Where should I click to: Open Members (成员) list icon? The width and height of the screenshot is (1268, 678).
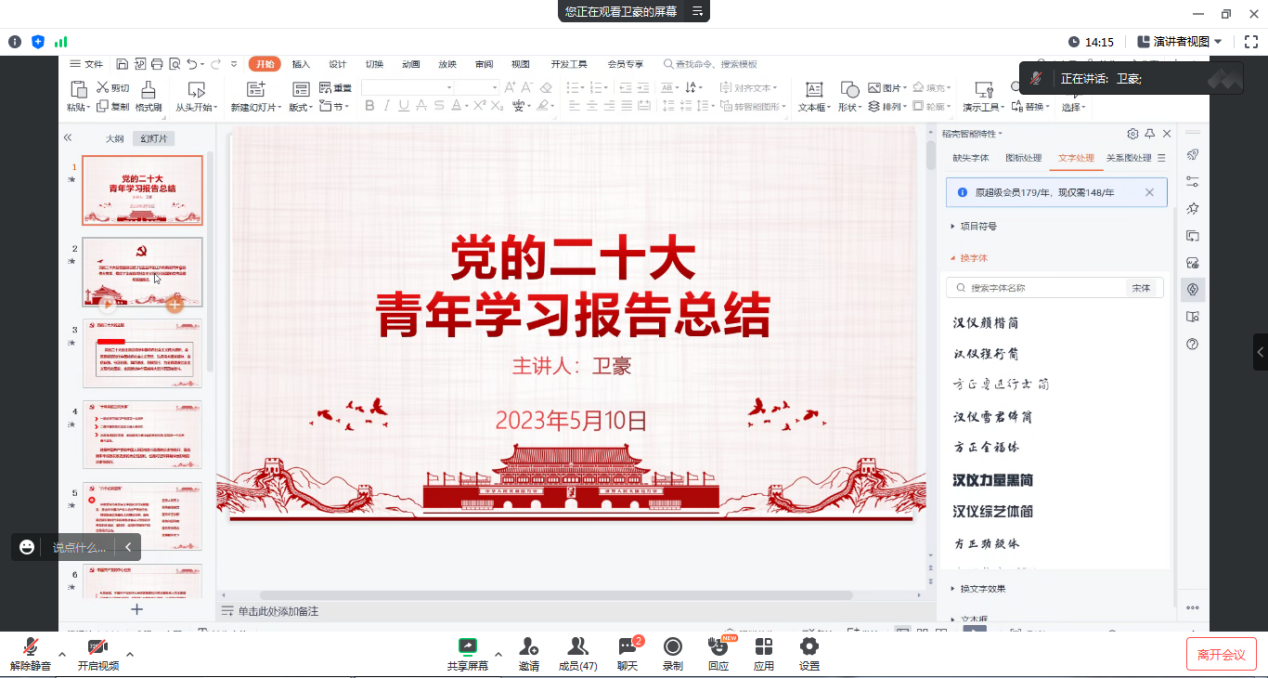click(x=577, y=647)
